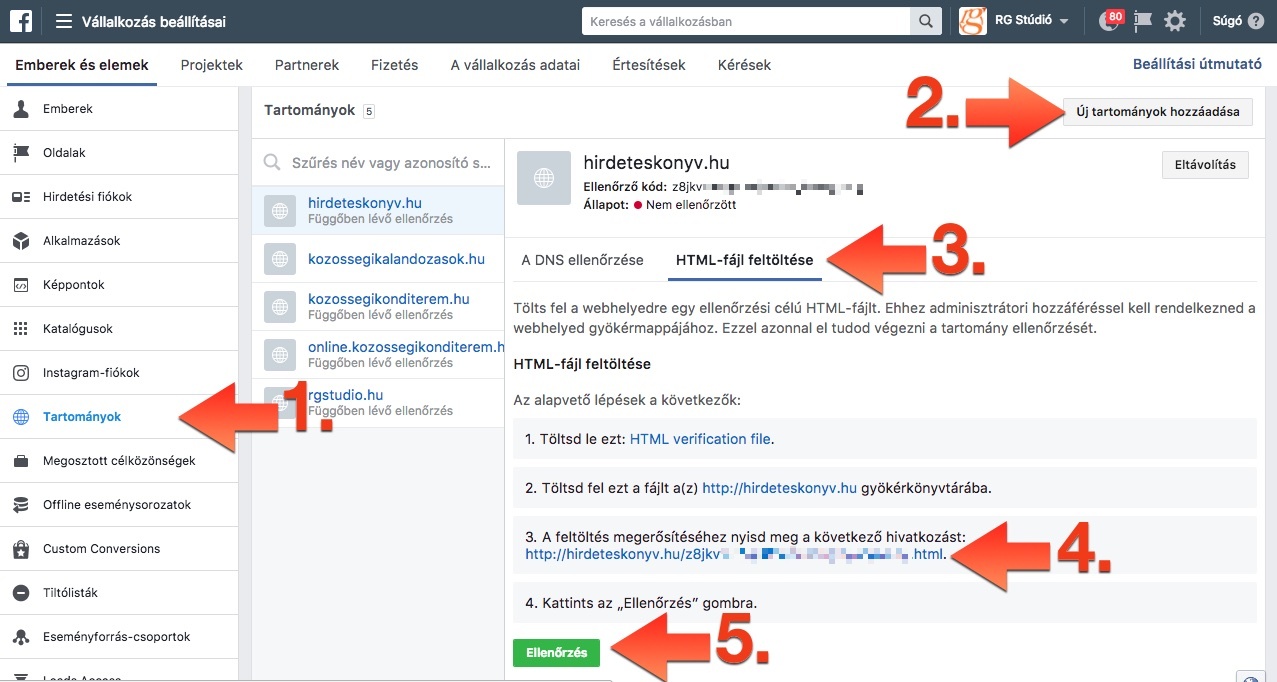The height and width of the screenshot is (682, 1277).
Task: Select the HTML-fájl feltöltése tab
Action: click(x=745, y=260)
